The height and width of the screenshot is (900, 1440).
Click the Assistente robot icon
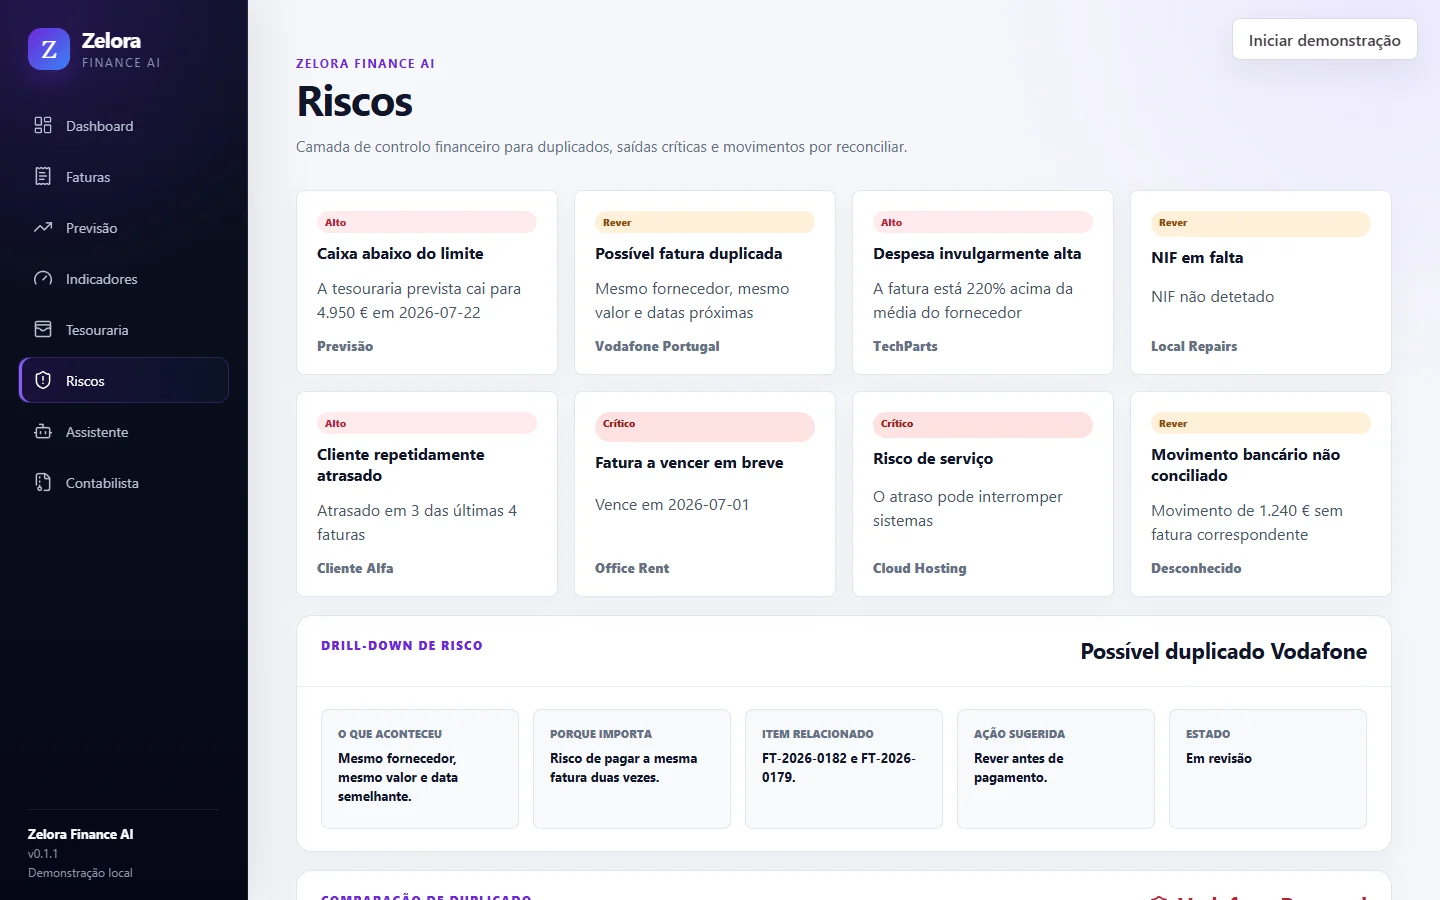click(43, 431)
